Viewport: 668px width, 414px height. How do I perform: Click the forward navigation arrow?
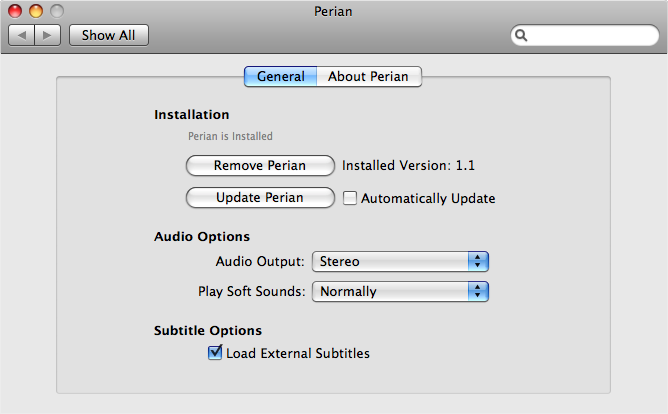[48, 35]
